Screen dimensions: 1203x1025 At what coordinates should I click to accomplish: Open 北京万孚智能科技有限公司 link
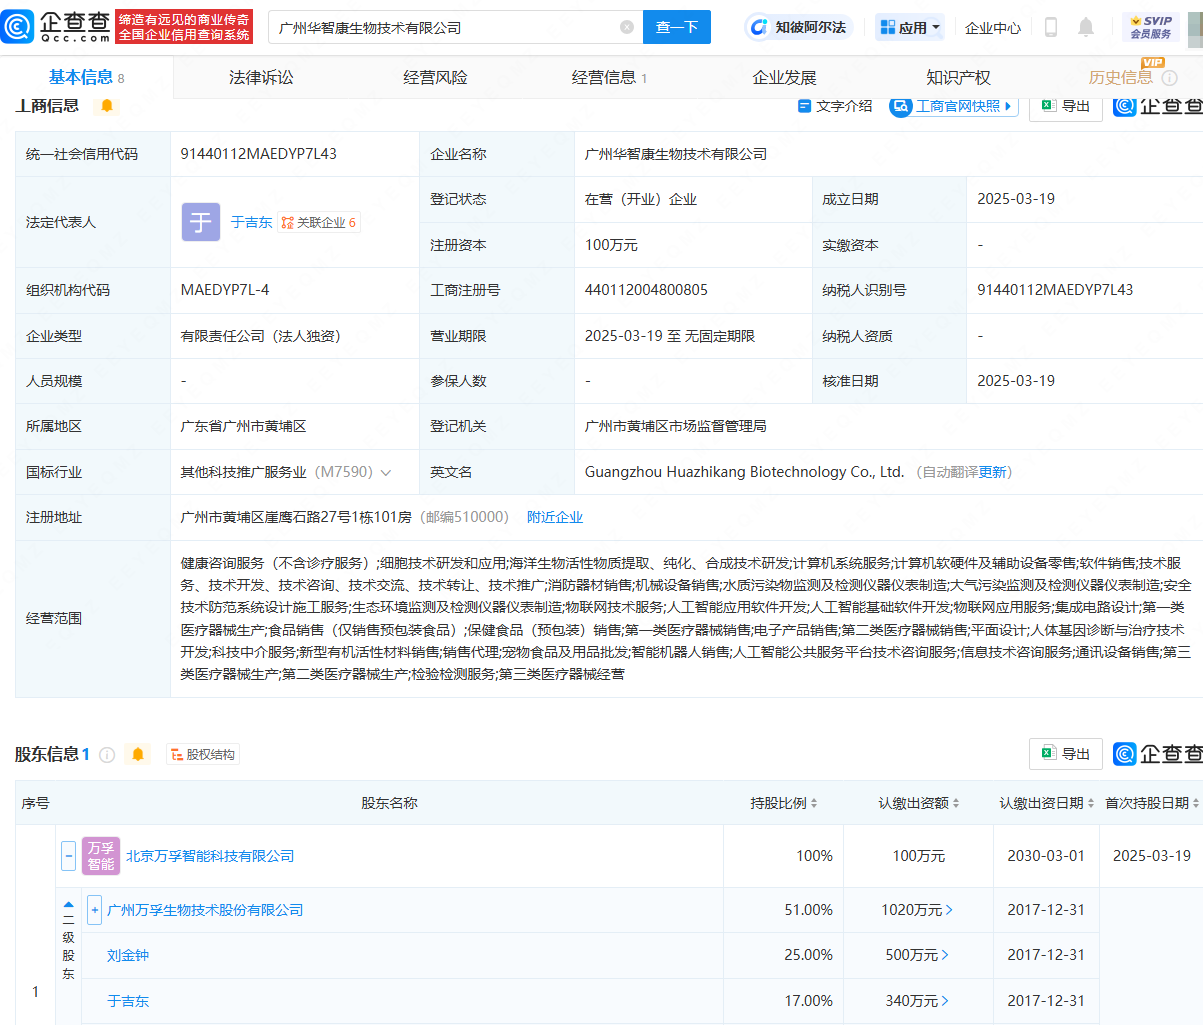click(210, 856)
